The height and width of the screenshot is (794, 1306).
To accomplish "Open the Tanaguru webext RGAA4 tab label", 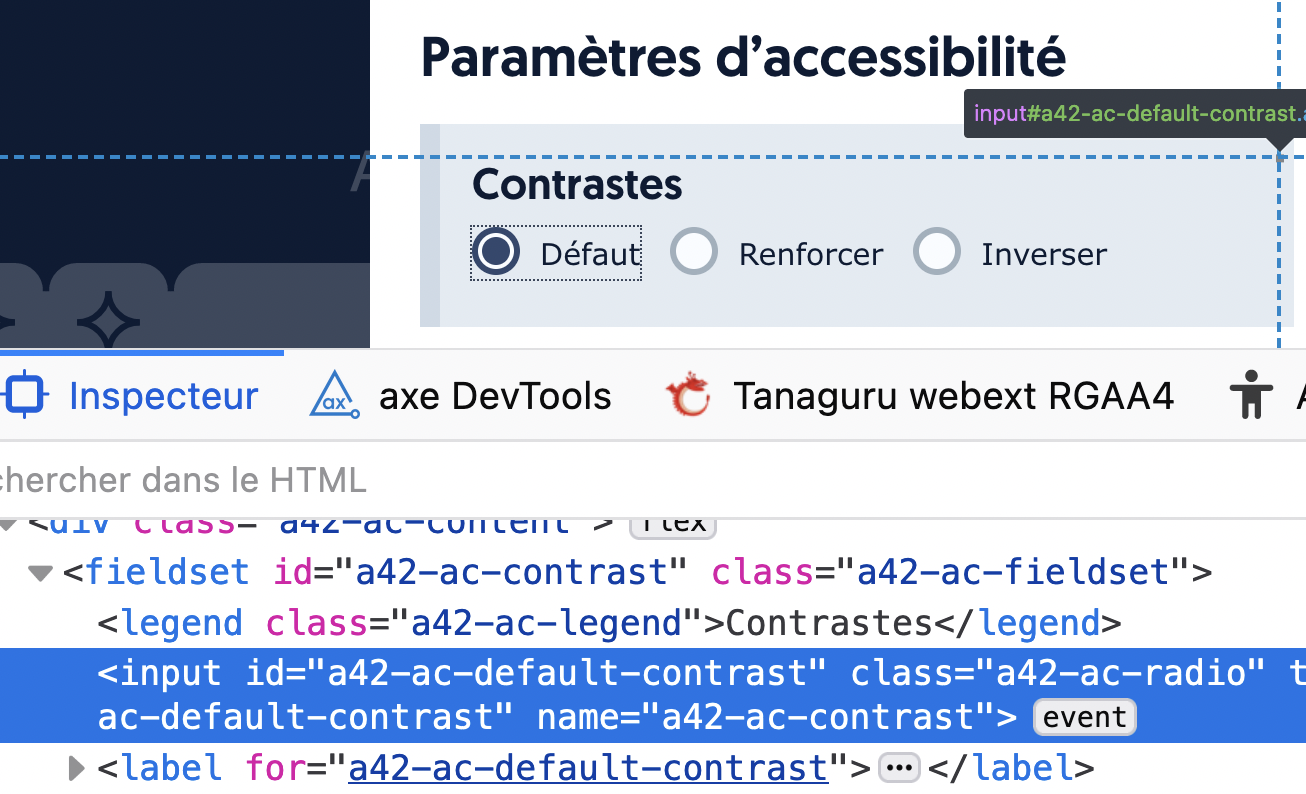I will tap(953, 396).
